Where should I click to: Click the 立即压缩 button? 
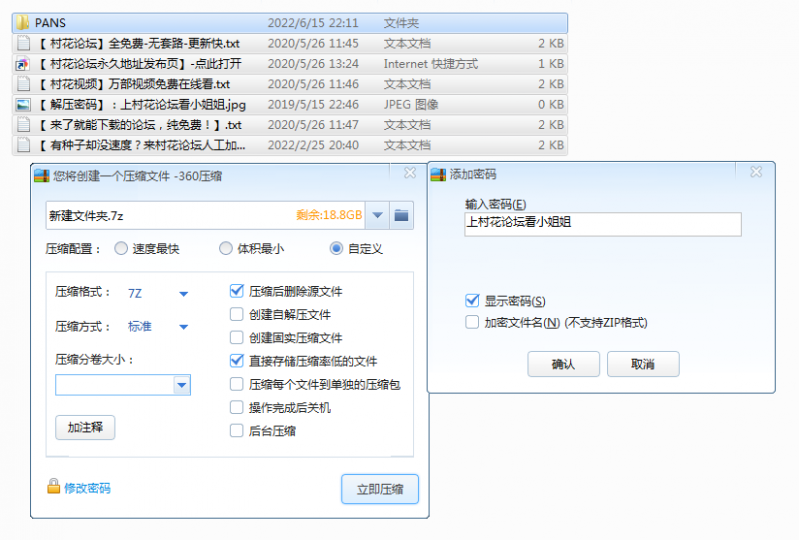click(380, 489)
